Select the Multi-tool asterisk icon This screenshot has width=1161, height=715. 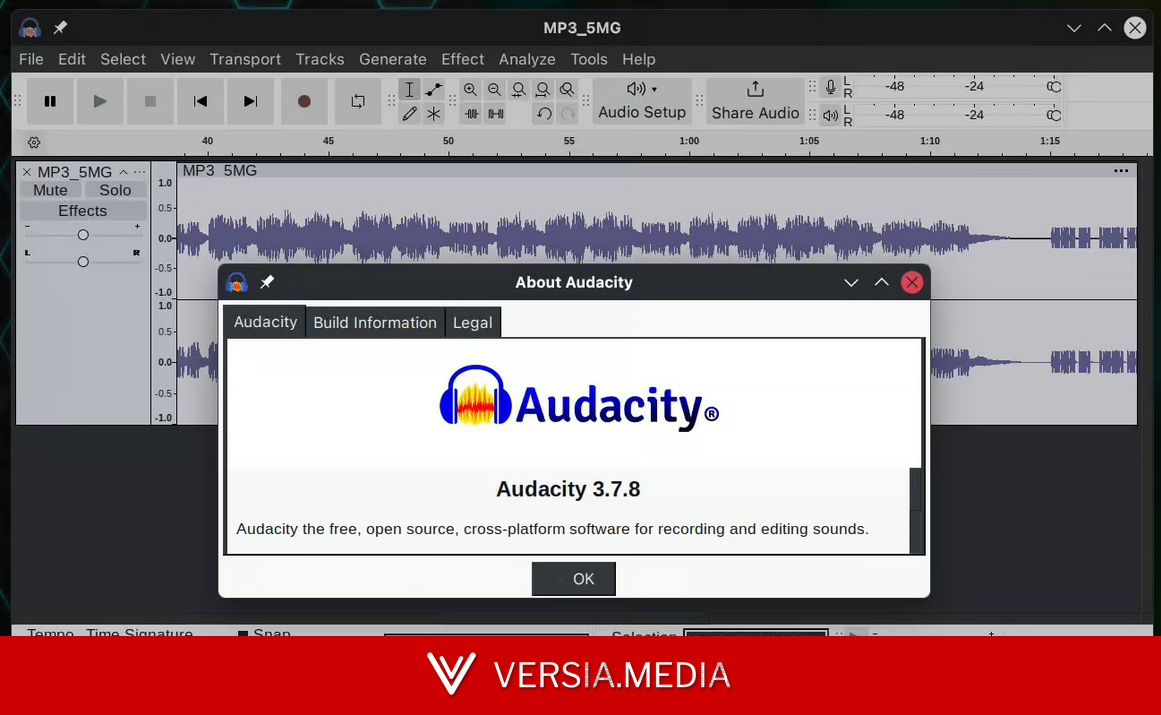coord(434,114)
